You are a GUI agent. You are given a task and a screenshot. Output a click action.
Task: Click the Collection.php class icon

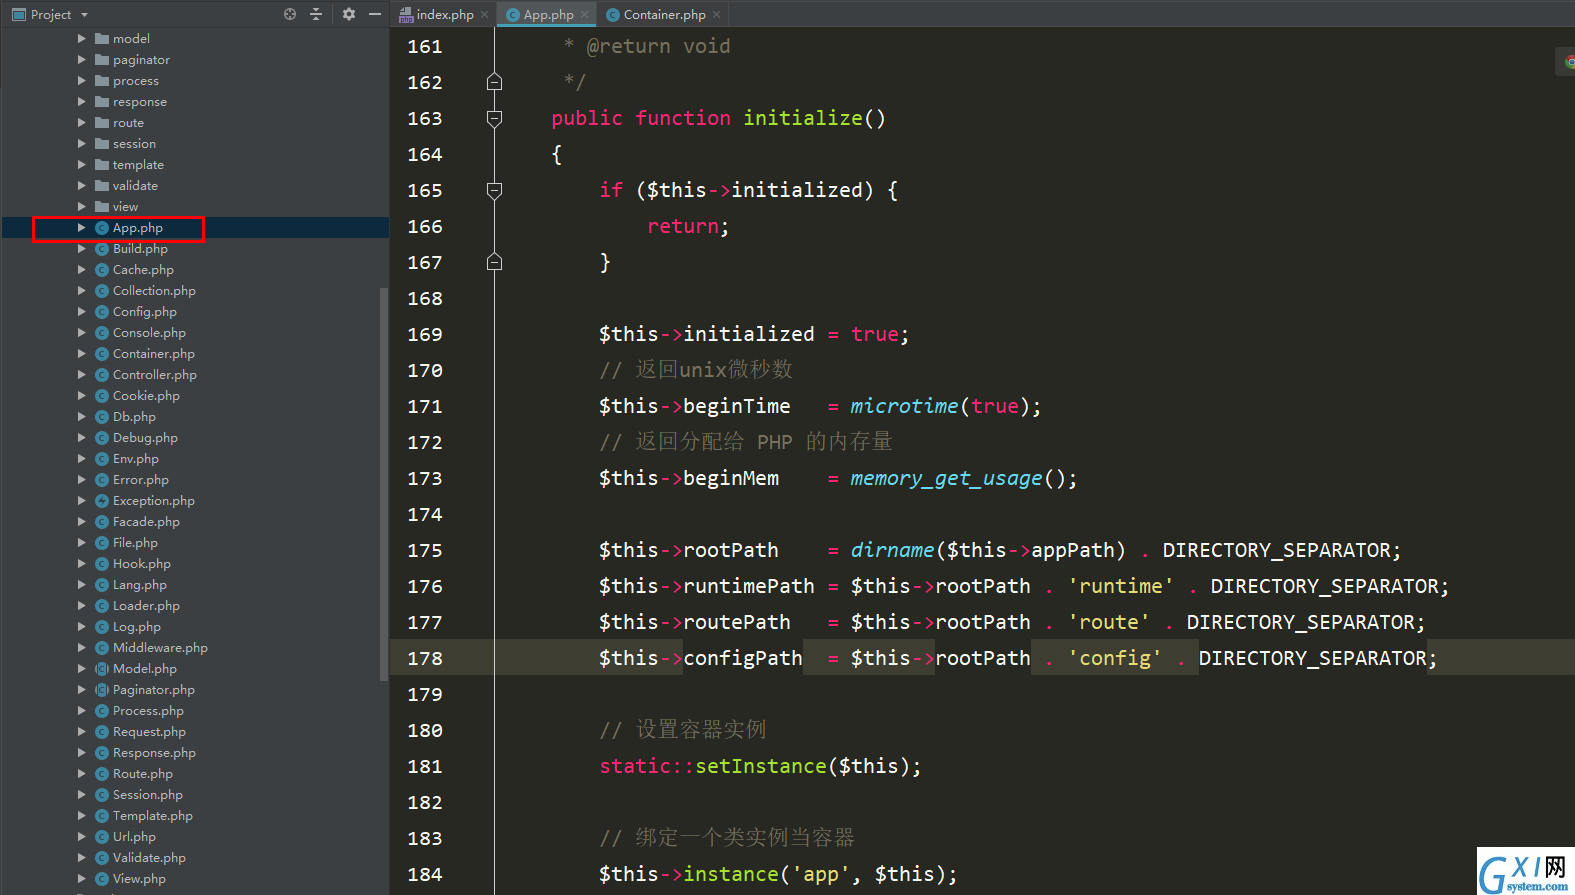102,291
